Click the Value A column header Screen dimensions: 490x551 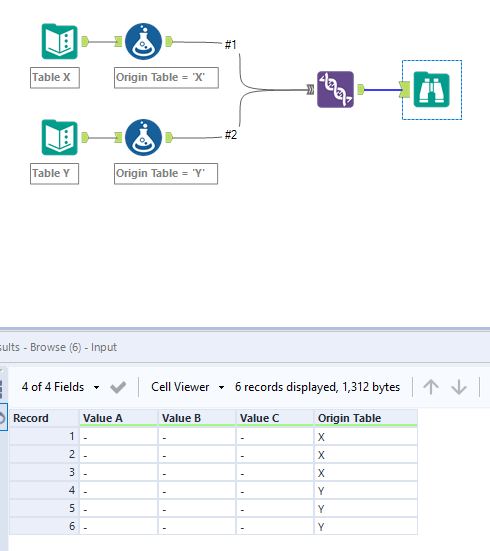pyautogui.click(x=118, y=418)
